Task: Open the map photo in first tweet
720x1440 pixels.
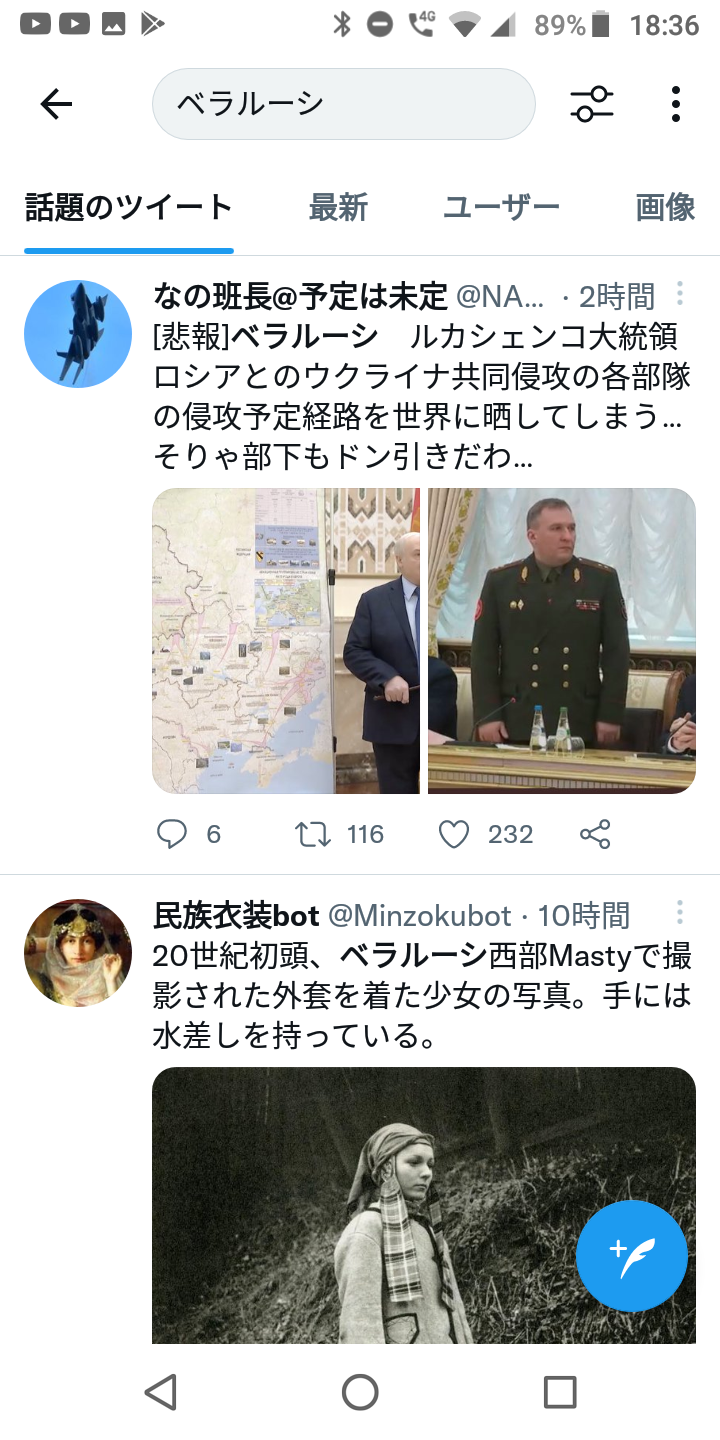Action: 286,641
